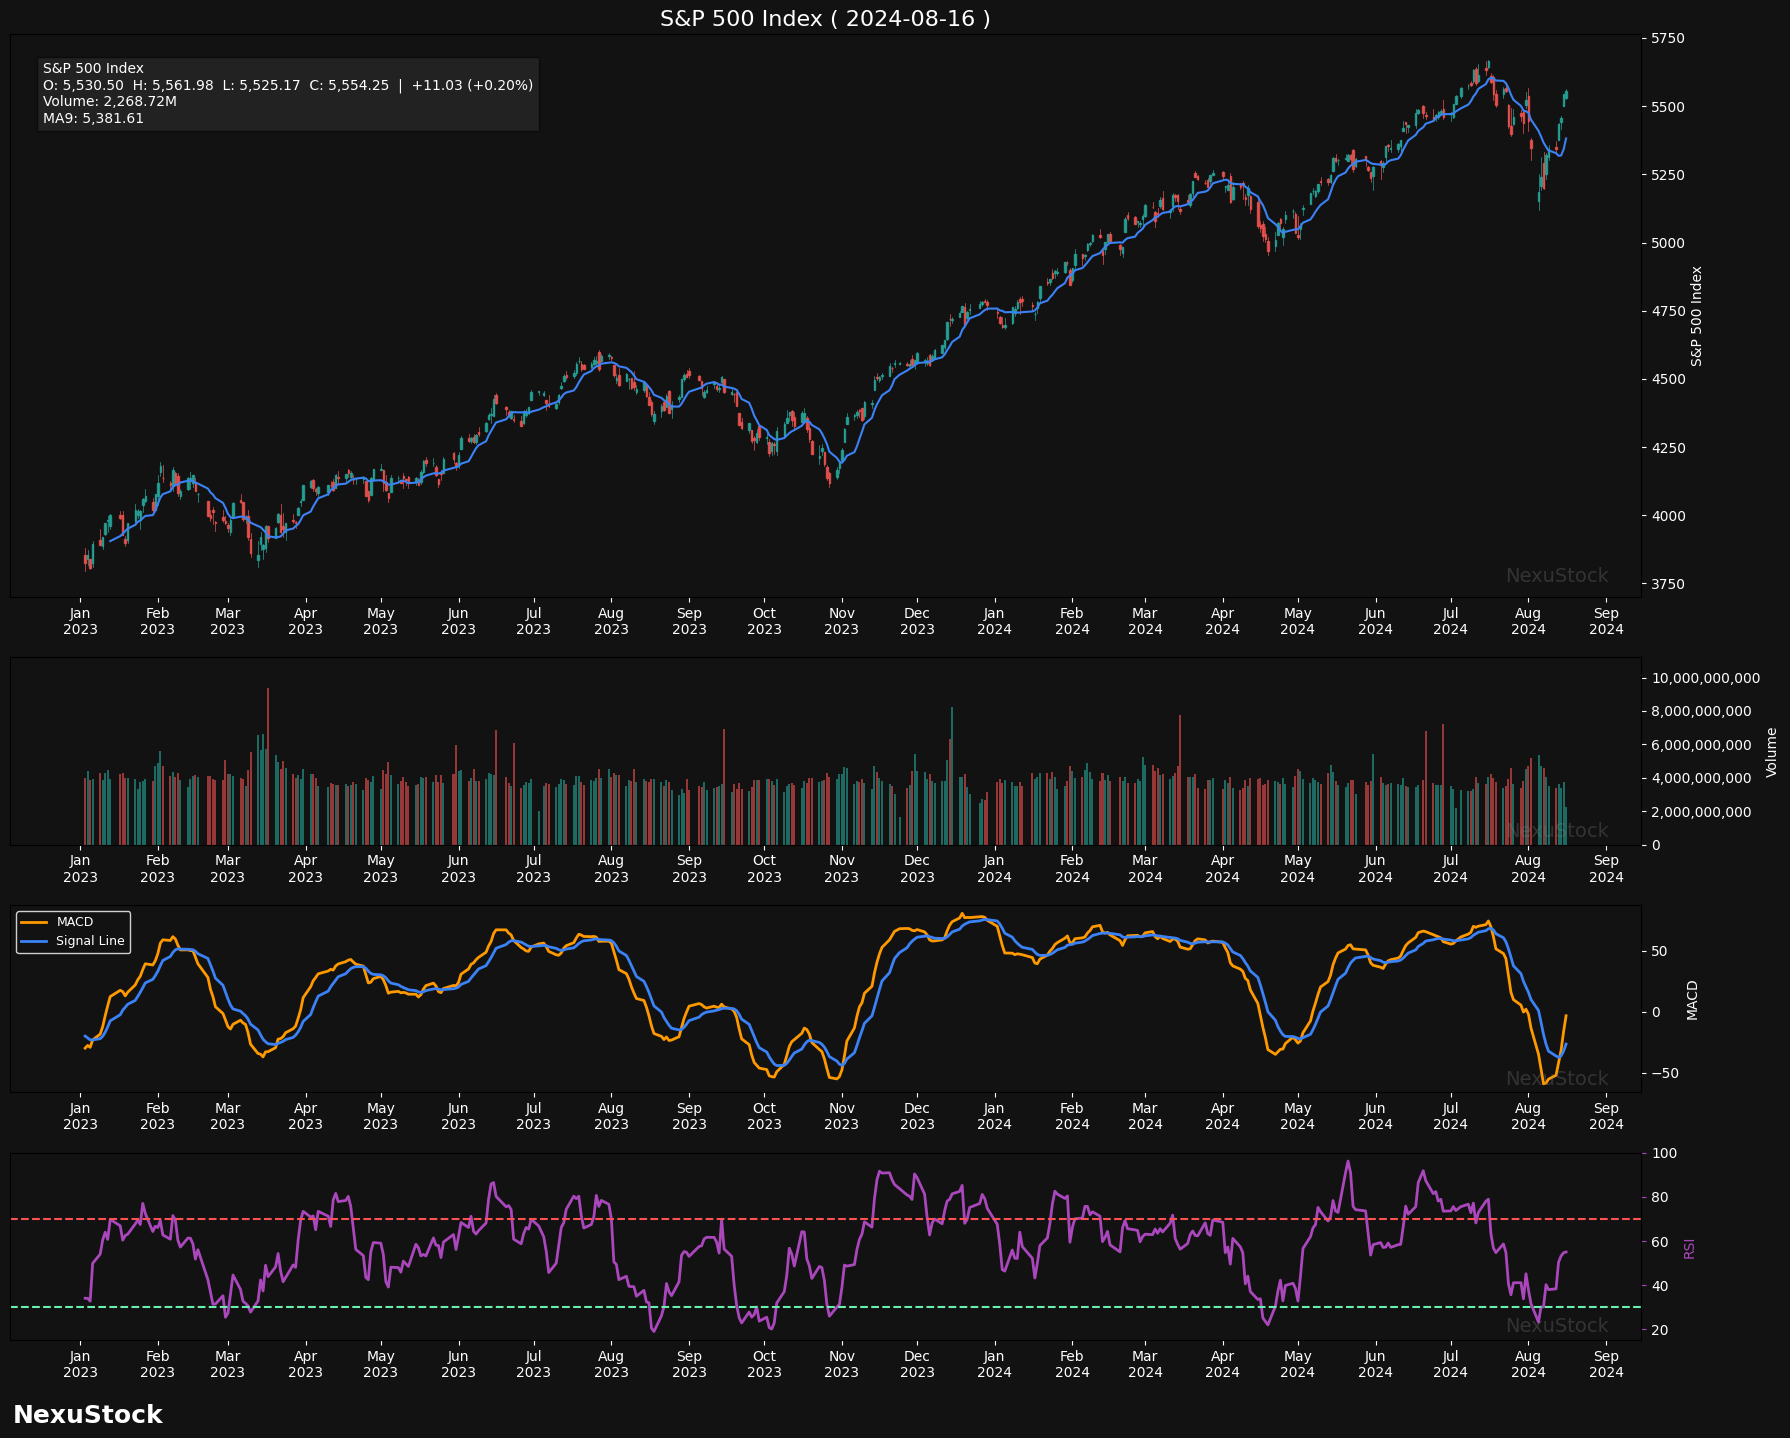Select Aug 2024 label under the price chart
Image resolution: width=1790 pixels, height=1438 pixels.
point(1527,621)
